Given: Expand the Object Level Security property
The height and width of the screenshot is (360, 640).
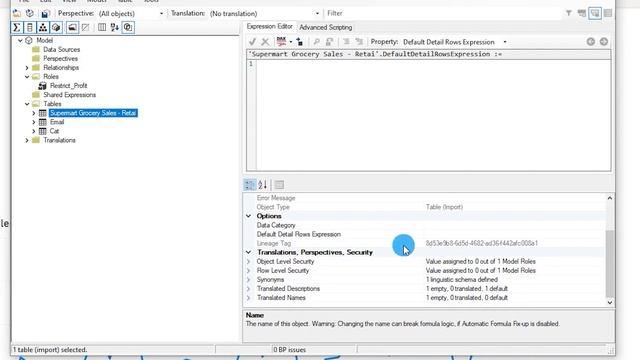Looking at the screenshot, I should point(249,262).
